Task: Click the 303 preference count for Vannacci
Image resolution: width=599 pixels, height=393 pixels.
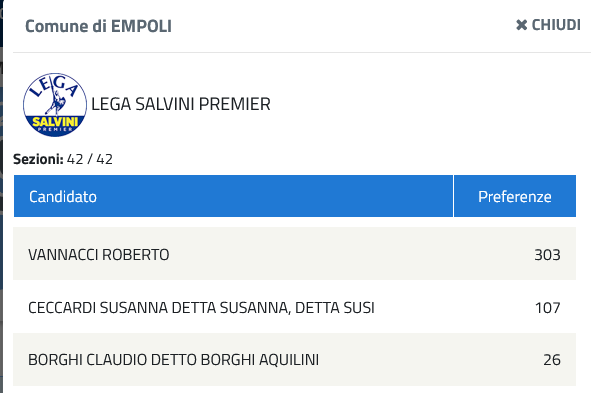Action: coord(547,255)
